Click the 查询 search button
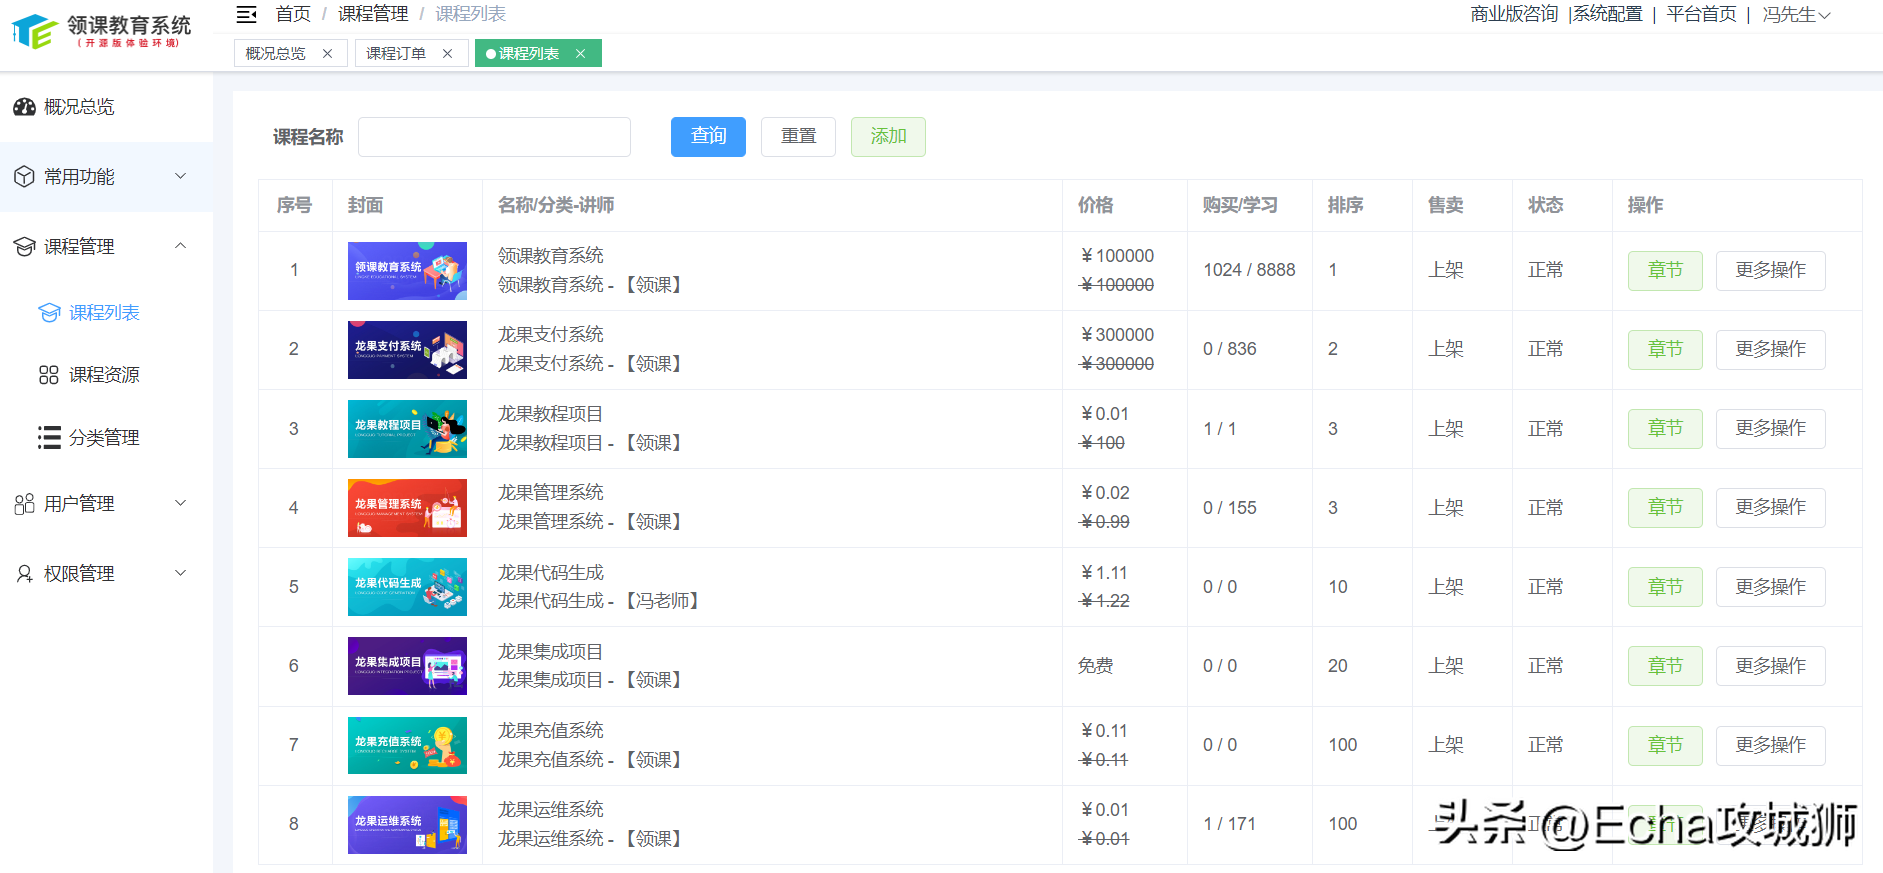The image size is (1883, 873). [708, 137]
